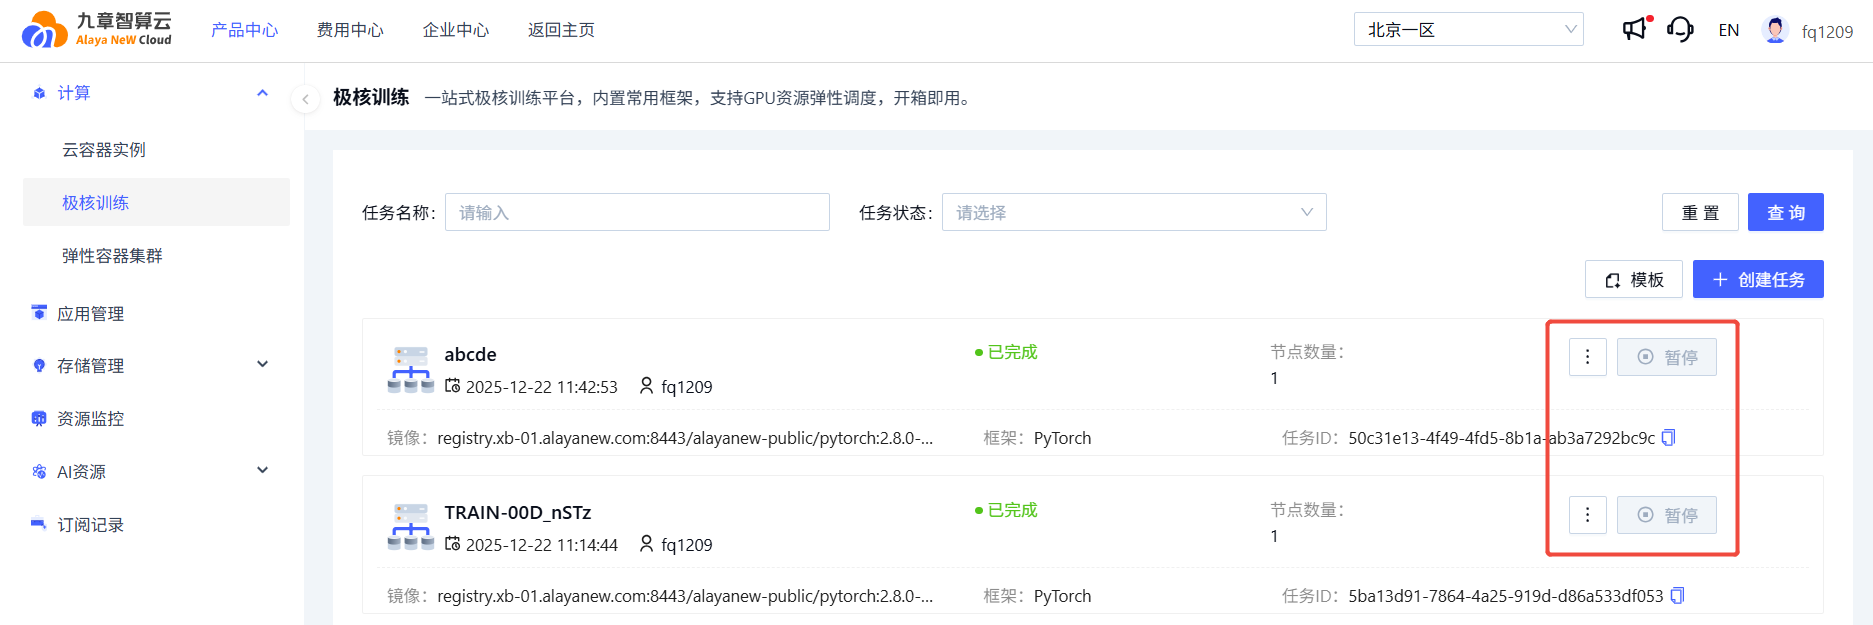Open the 任务状态 status dropdown
Screen dimensions: 1873x625
1133,212
